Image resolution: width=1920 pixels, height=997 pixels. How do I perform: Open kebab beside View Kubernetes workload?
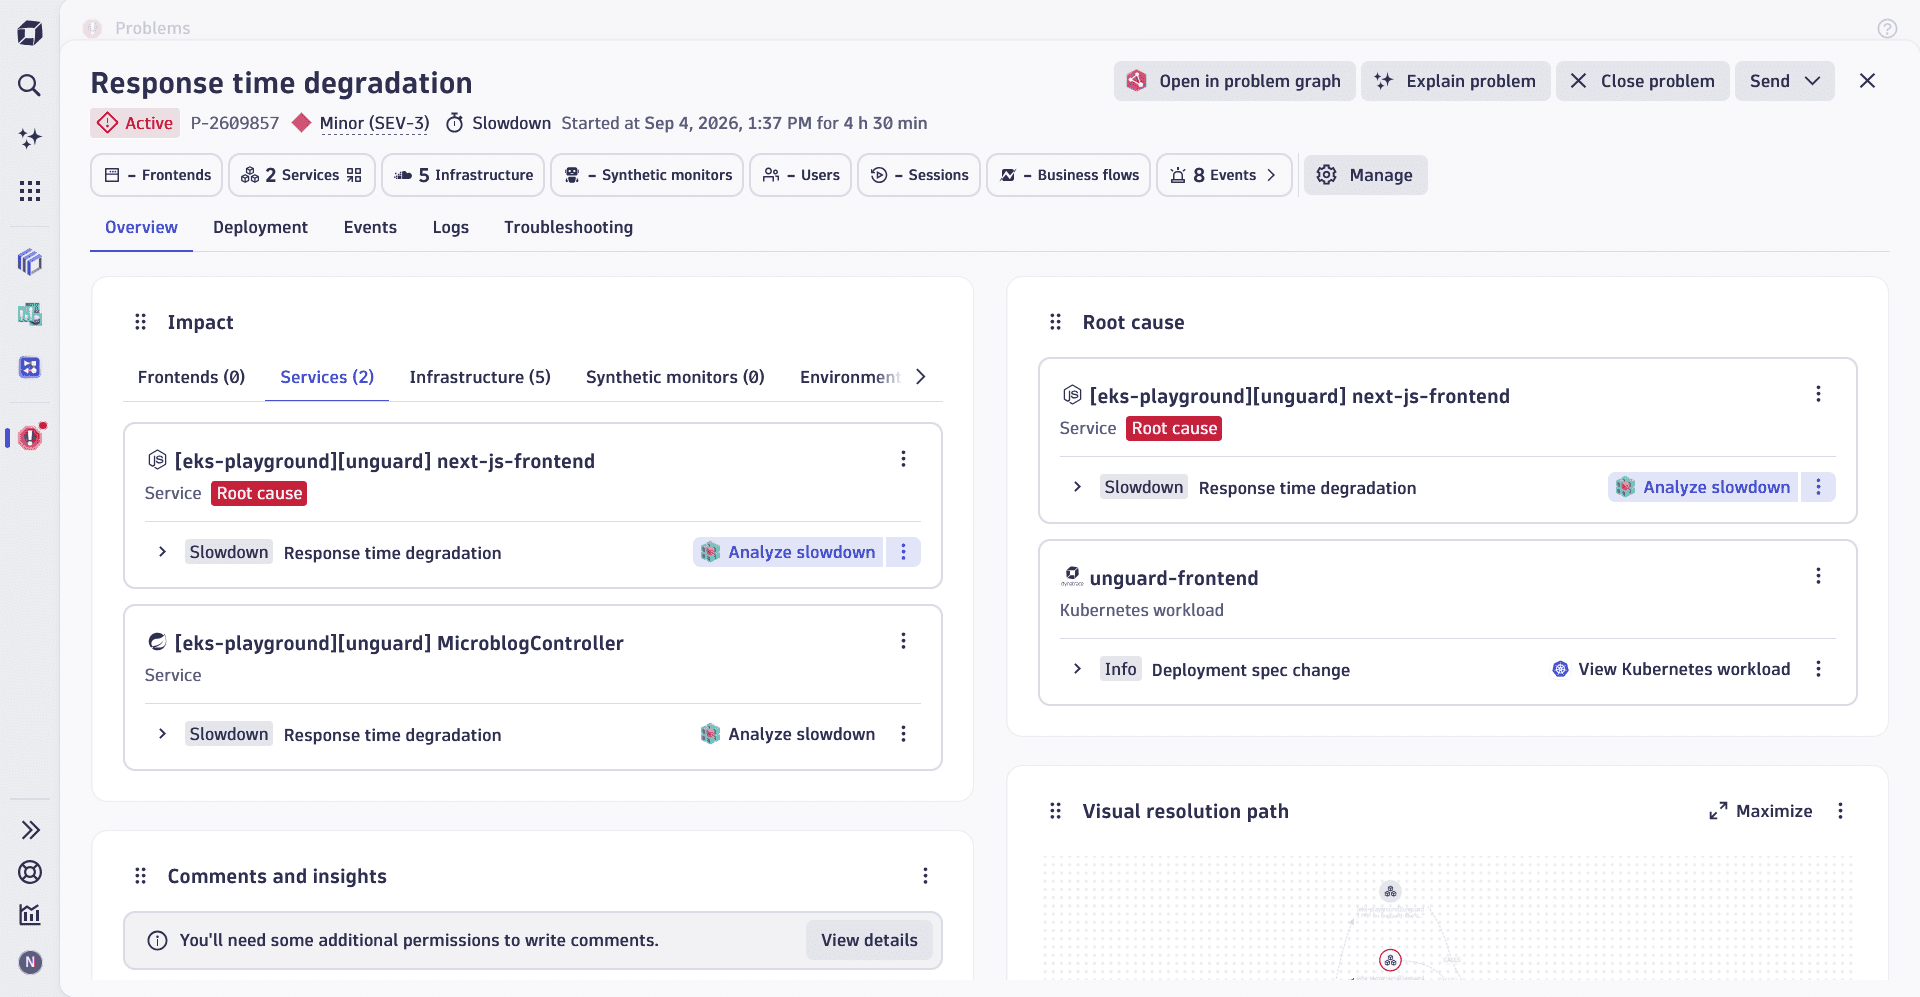point(1818,669)
